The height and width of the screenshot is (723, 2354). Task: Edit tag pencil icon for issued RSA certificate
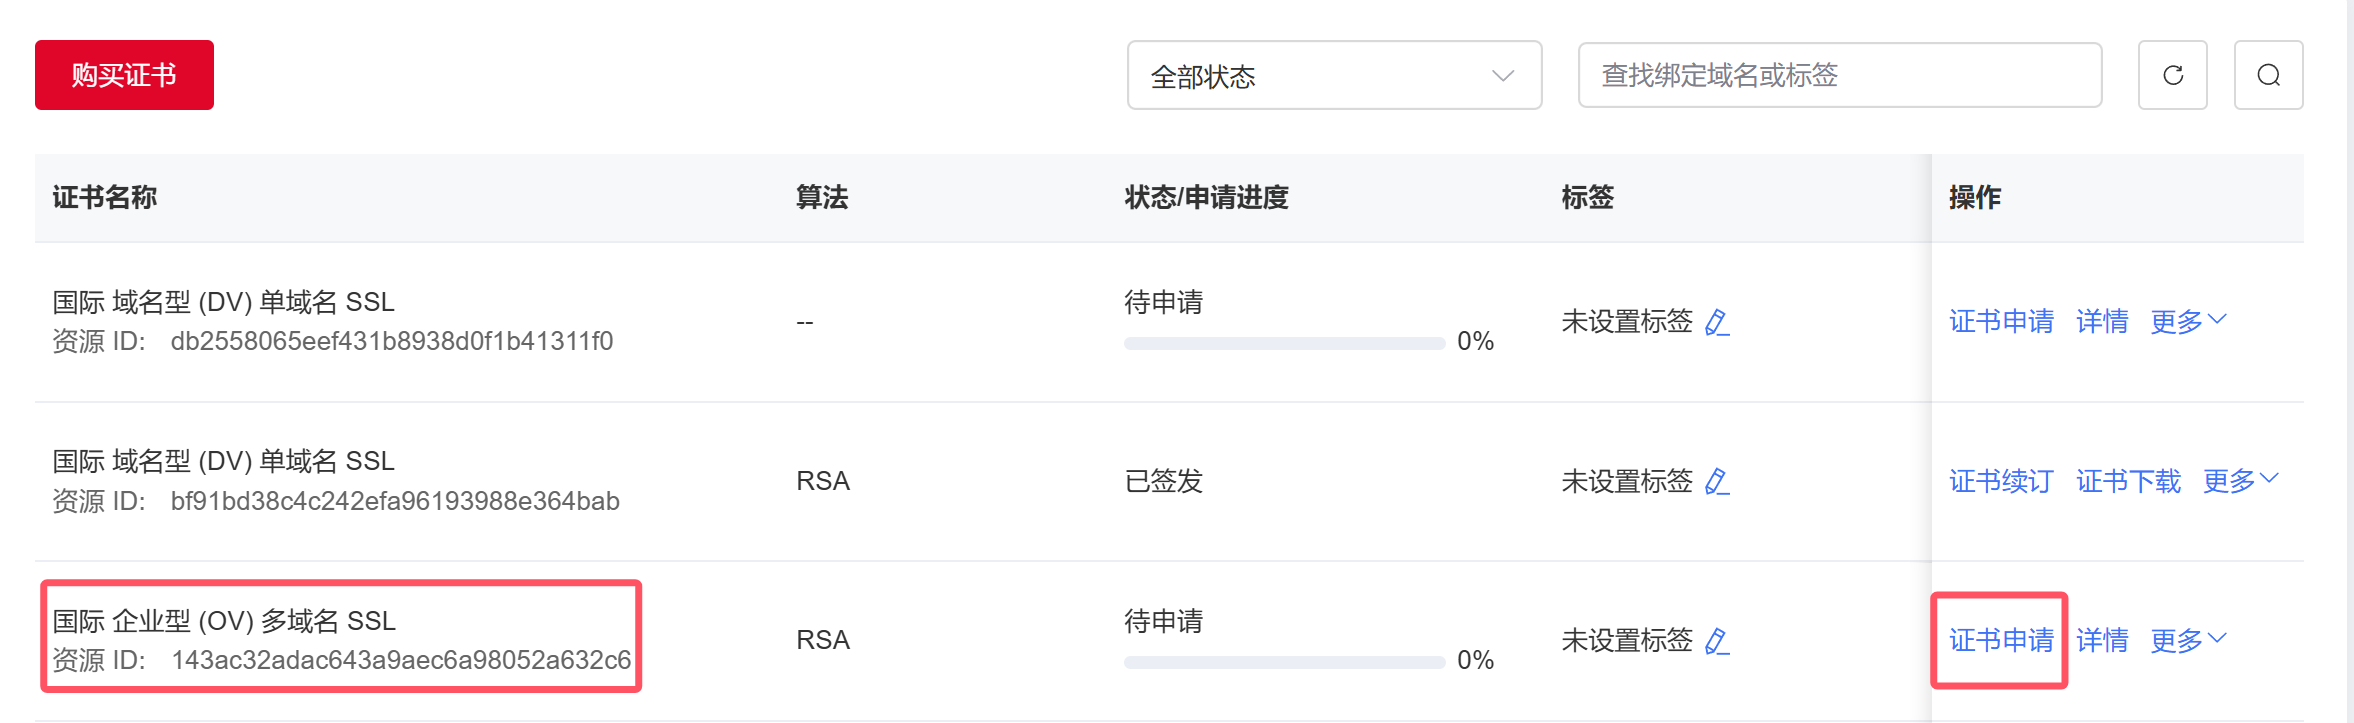pos(1717,481)
